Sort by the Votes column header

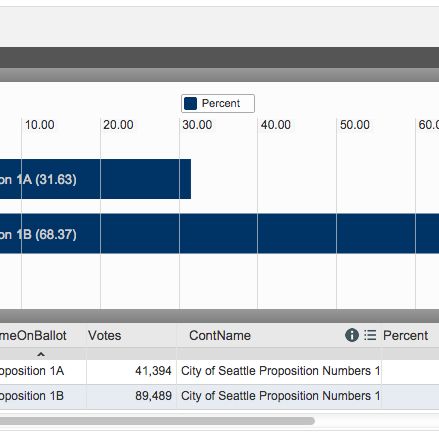(x=104, y=335)
